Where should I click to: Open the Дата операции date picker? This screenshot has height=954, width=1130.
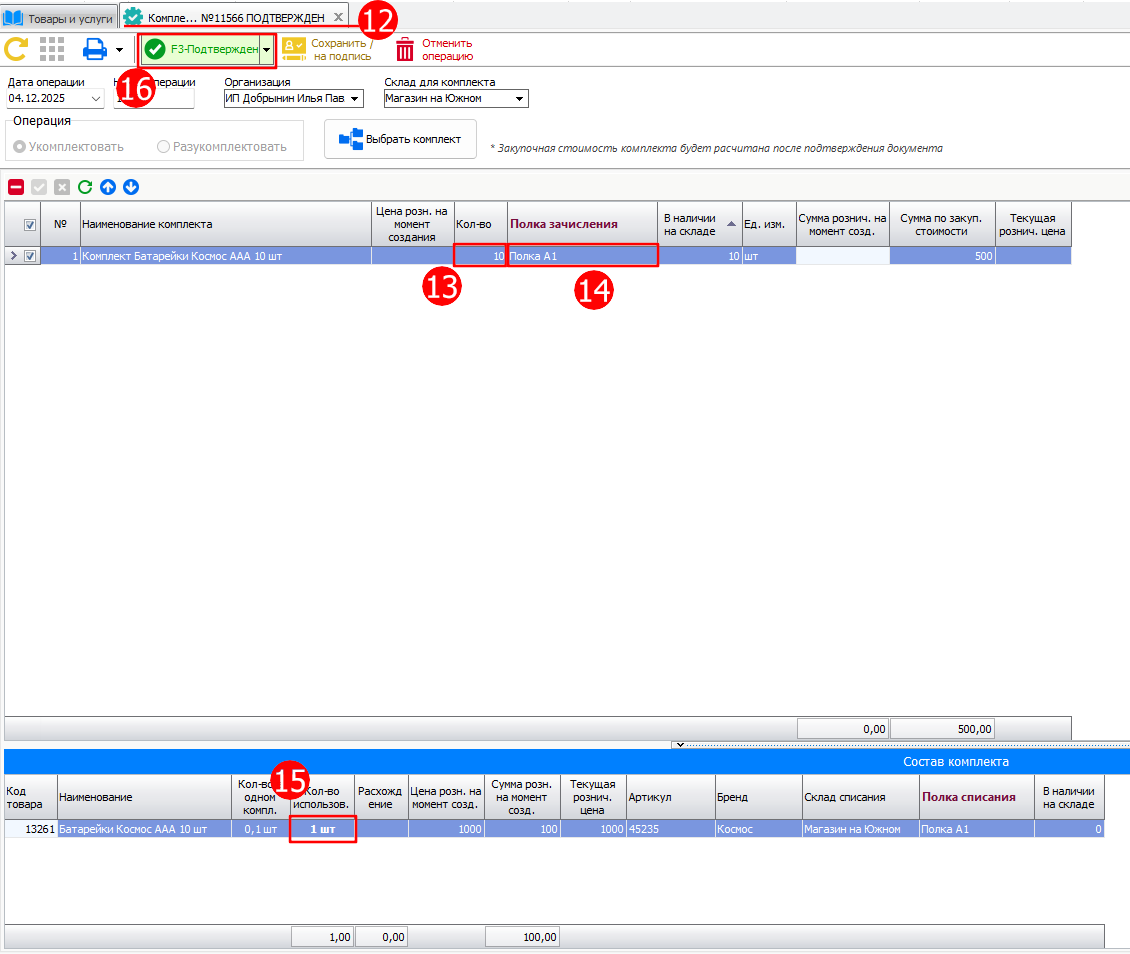point(96,99)
